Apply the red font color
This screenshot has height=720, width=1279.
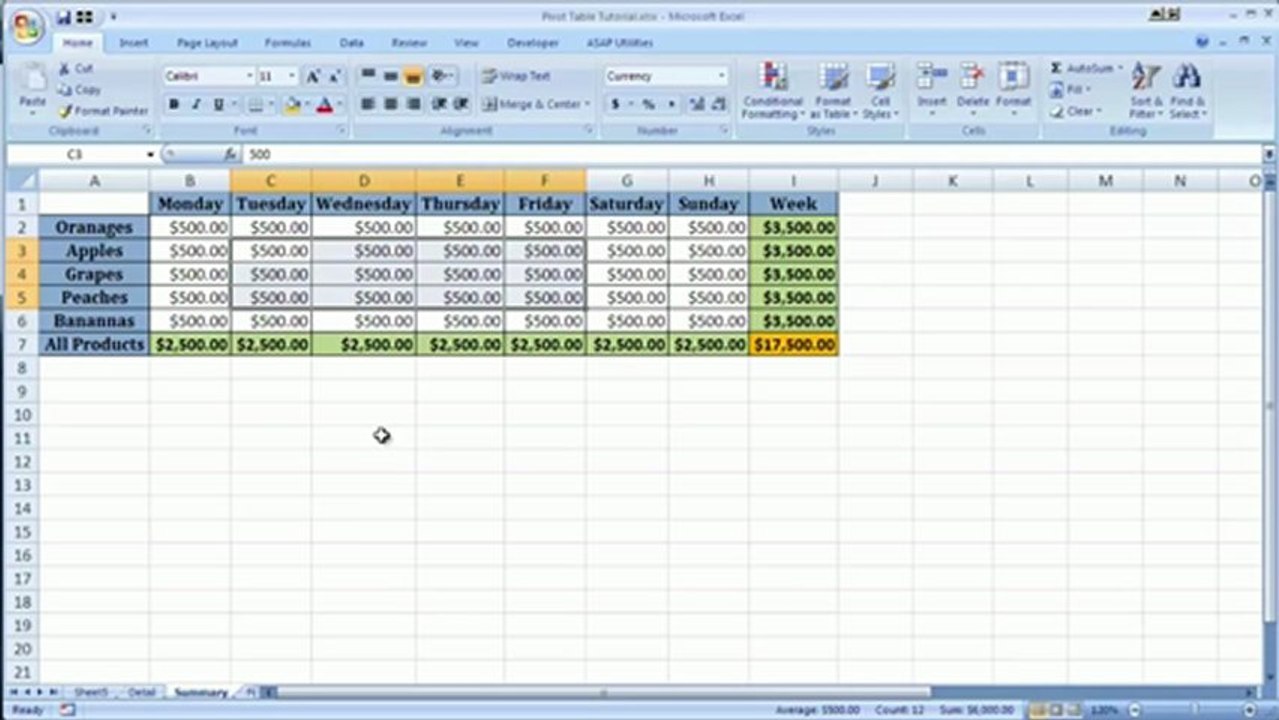pyautogui.click(x=324, y=105)
